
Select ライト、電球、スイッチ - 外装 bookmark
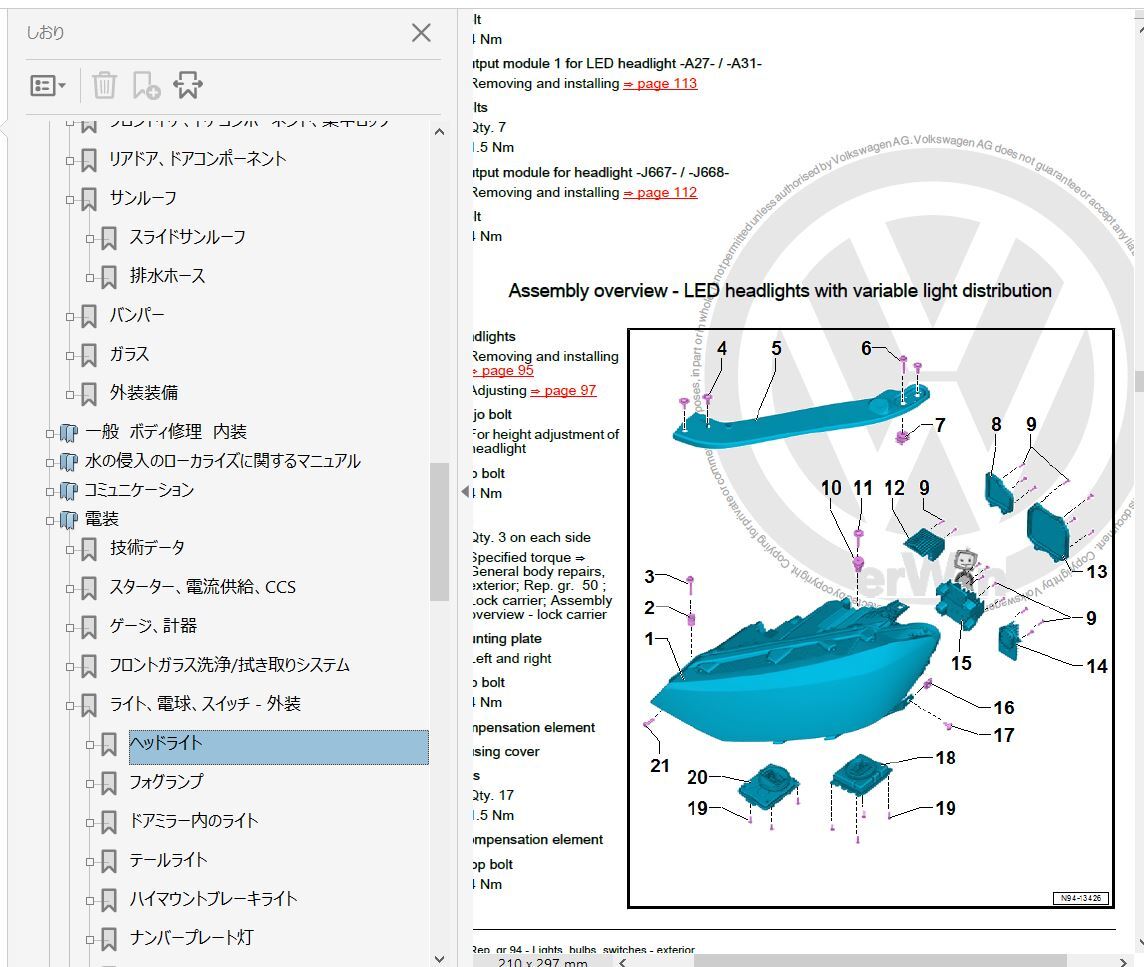point(204,704)
